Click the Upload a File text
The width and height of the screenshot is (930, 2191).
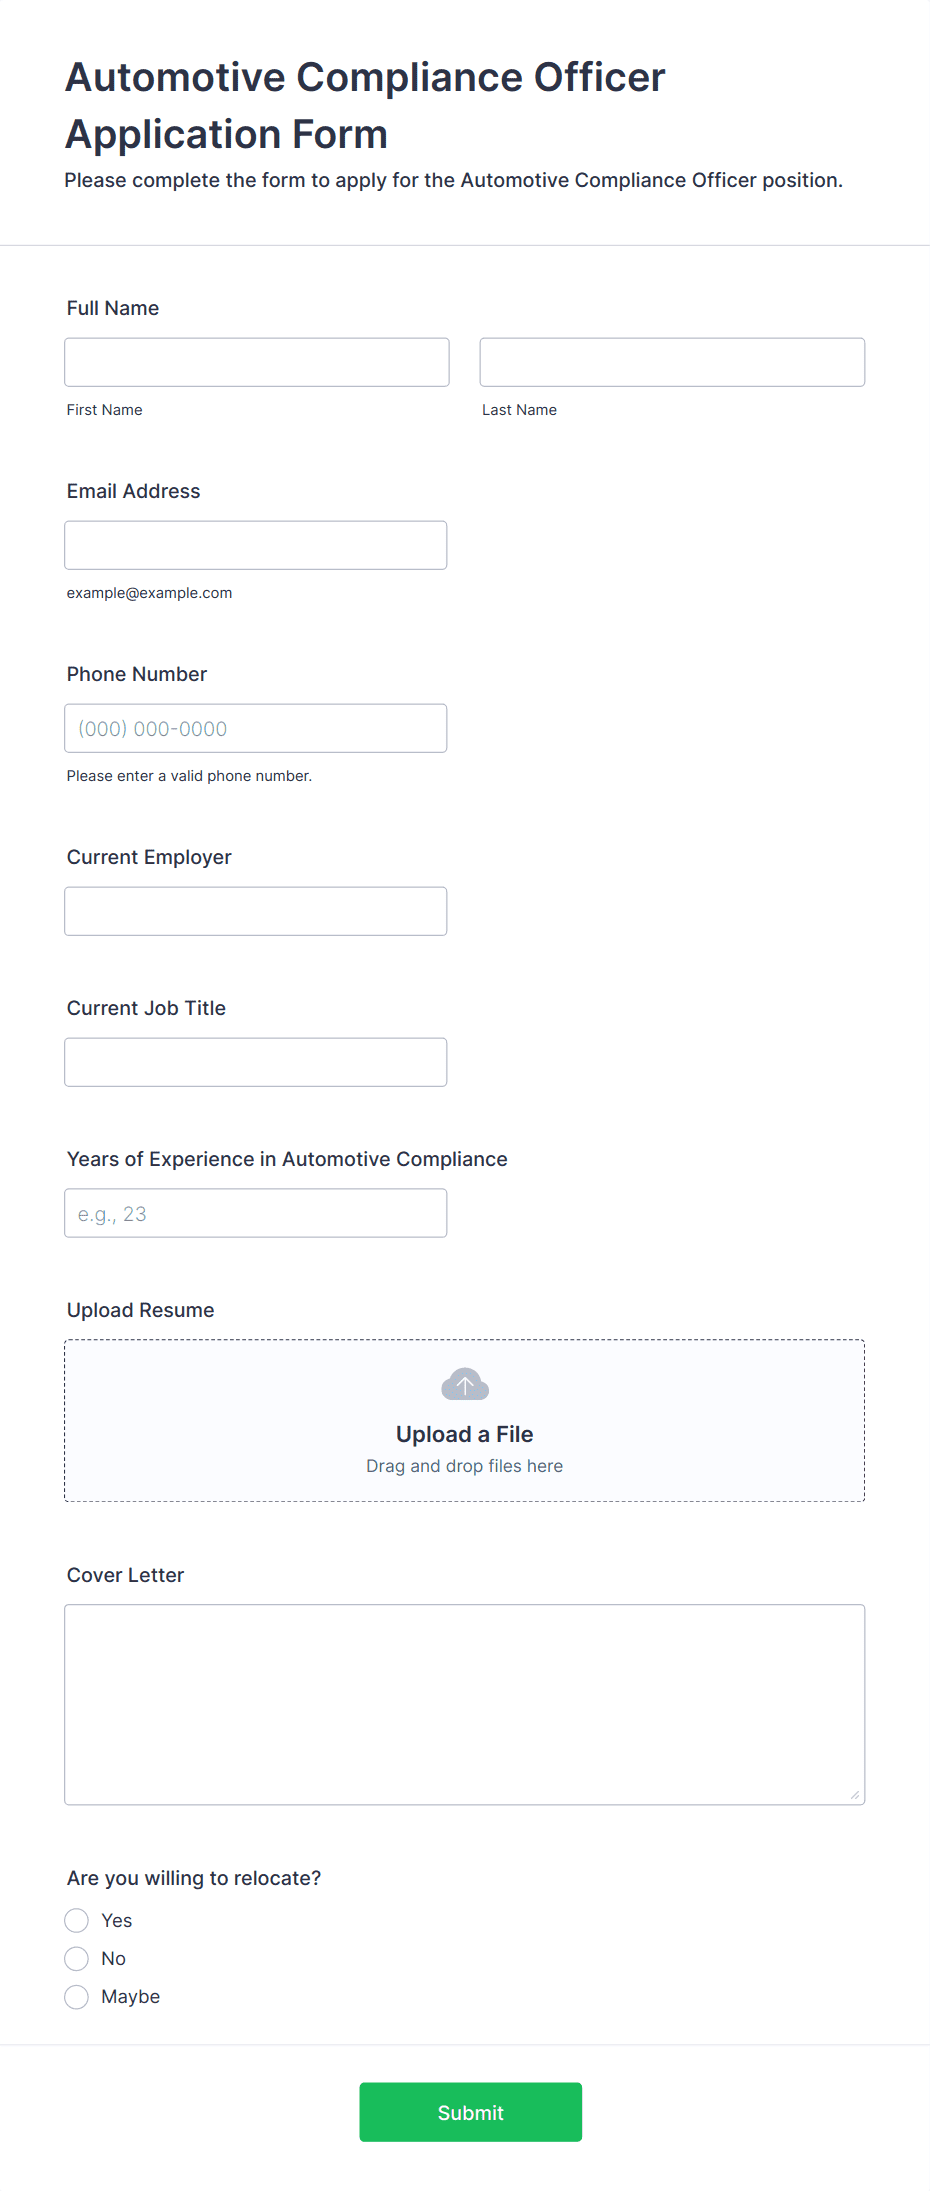[465, 1434]
